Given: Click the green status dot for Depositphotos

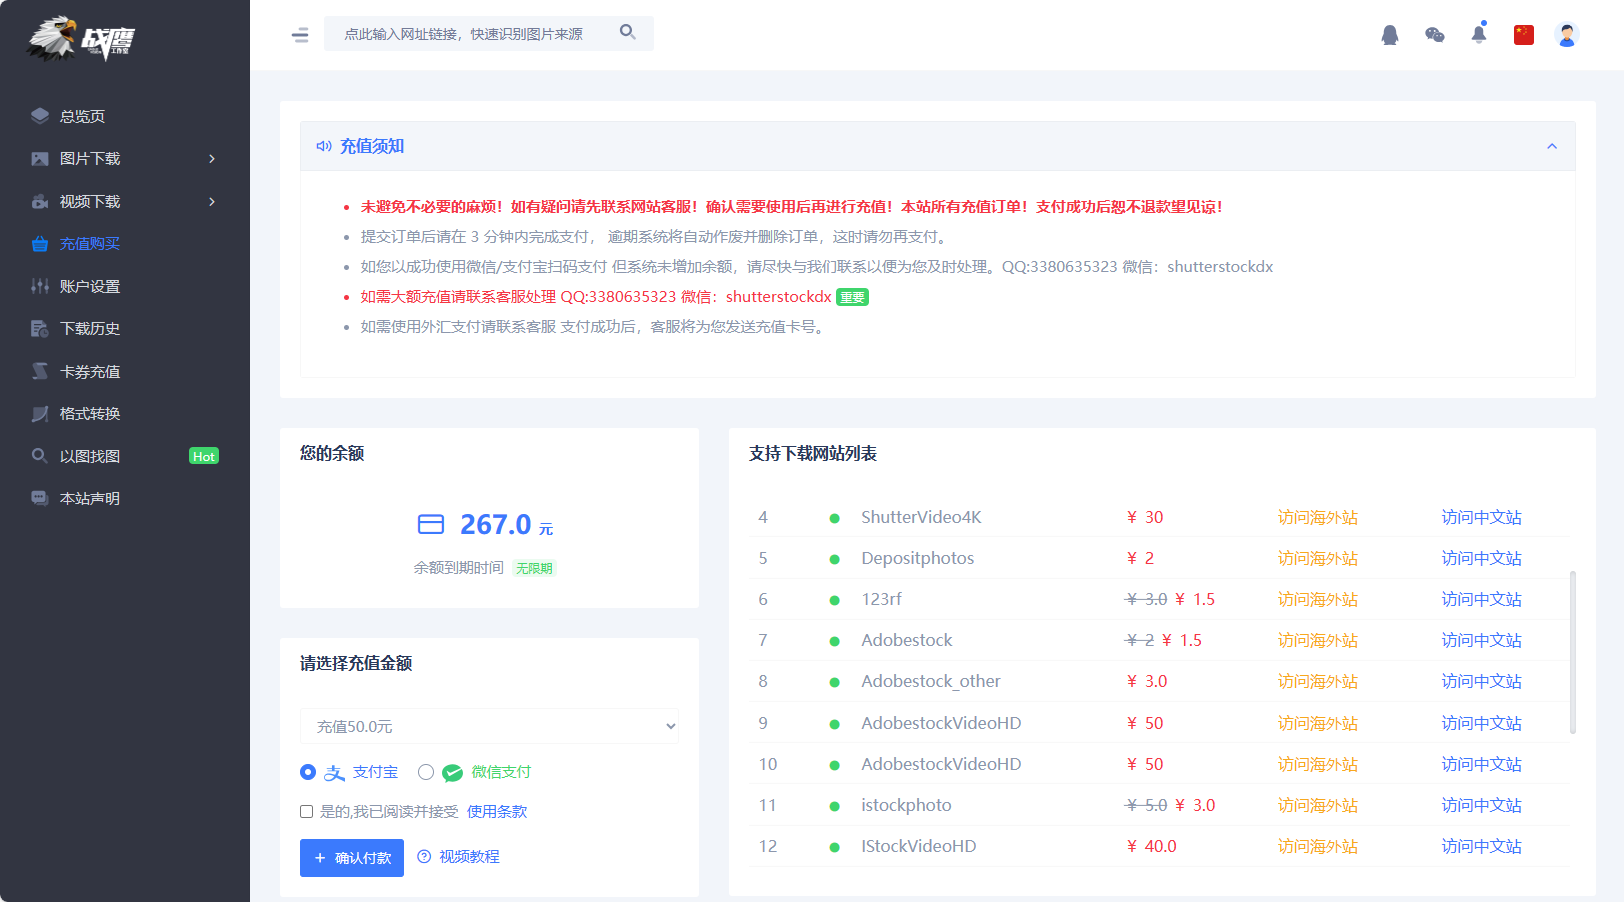Looking at the screenshot, I should coord(834,559).
